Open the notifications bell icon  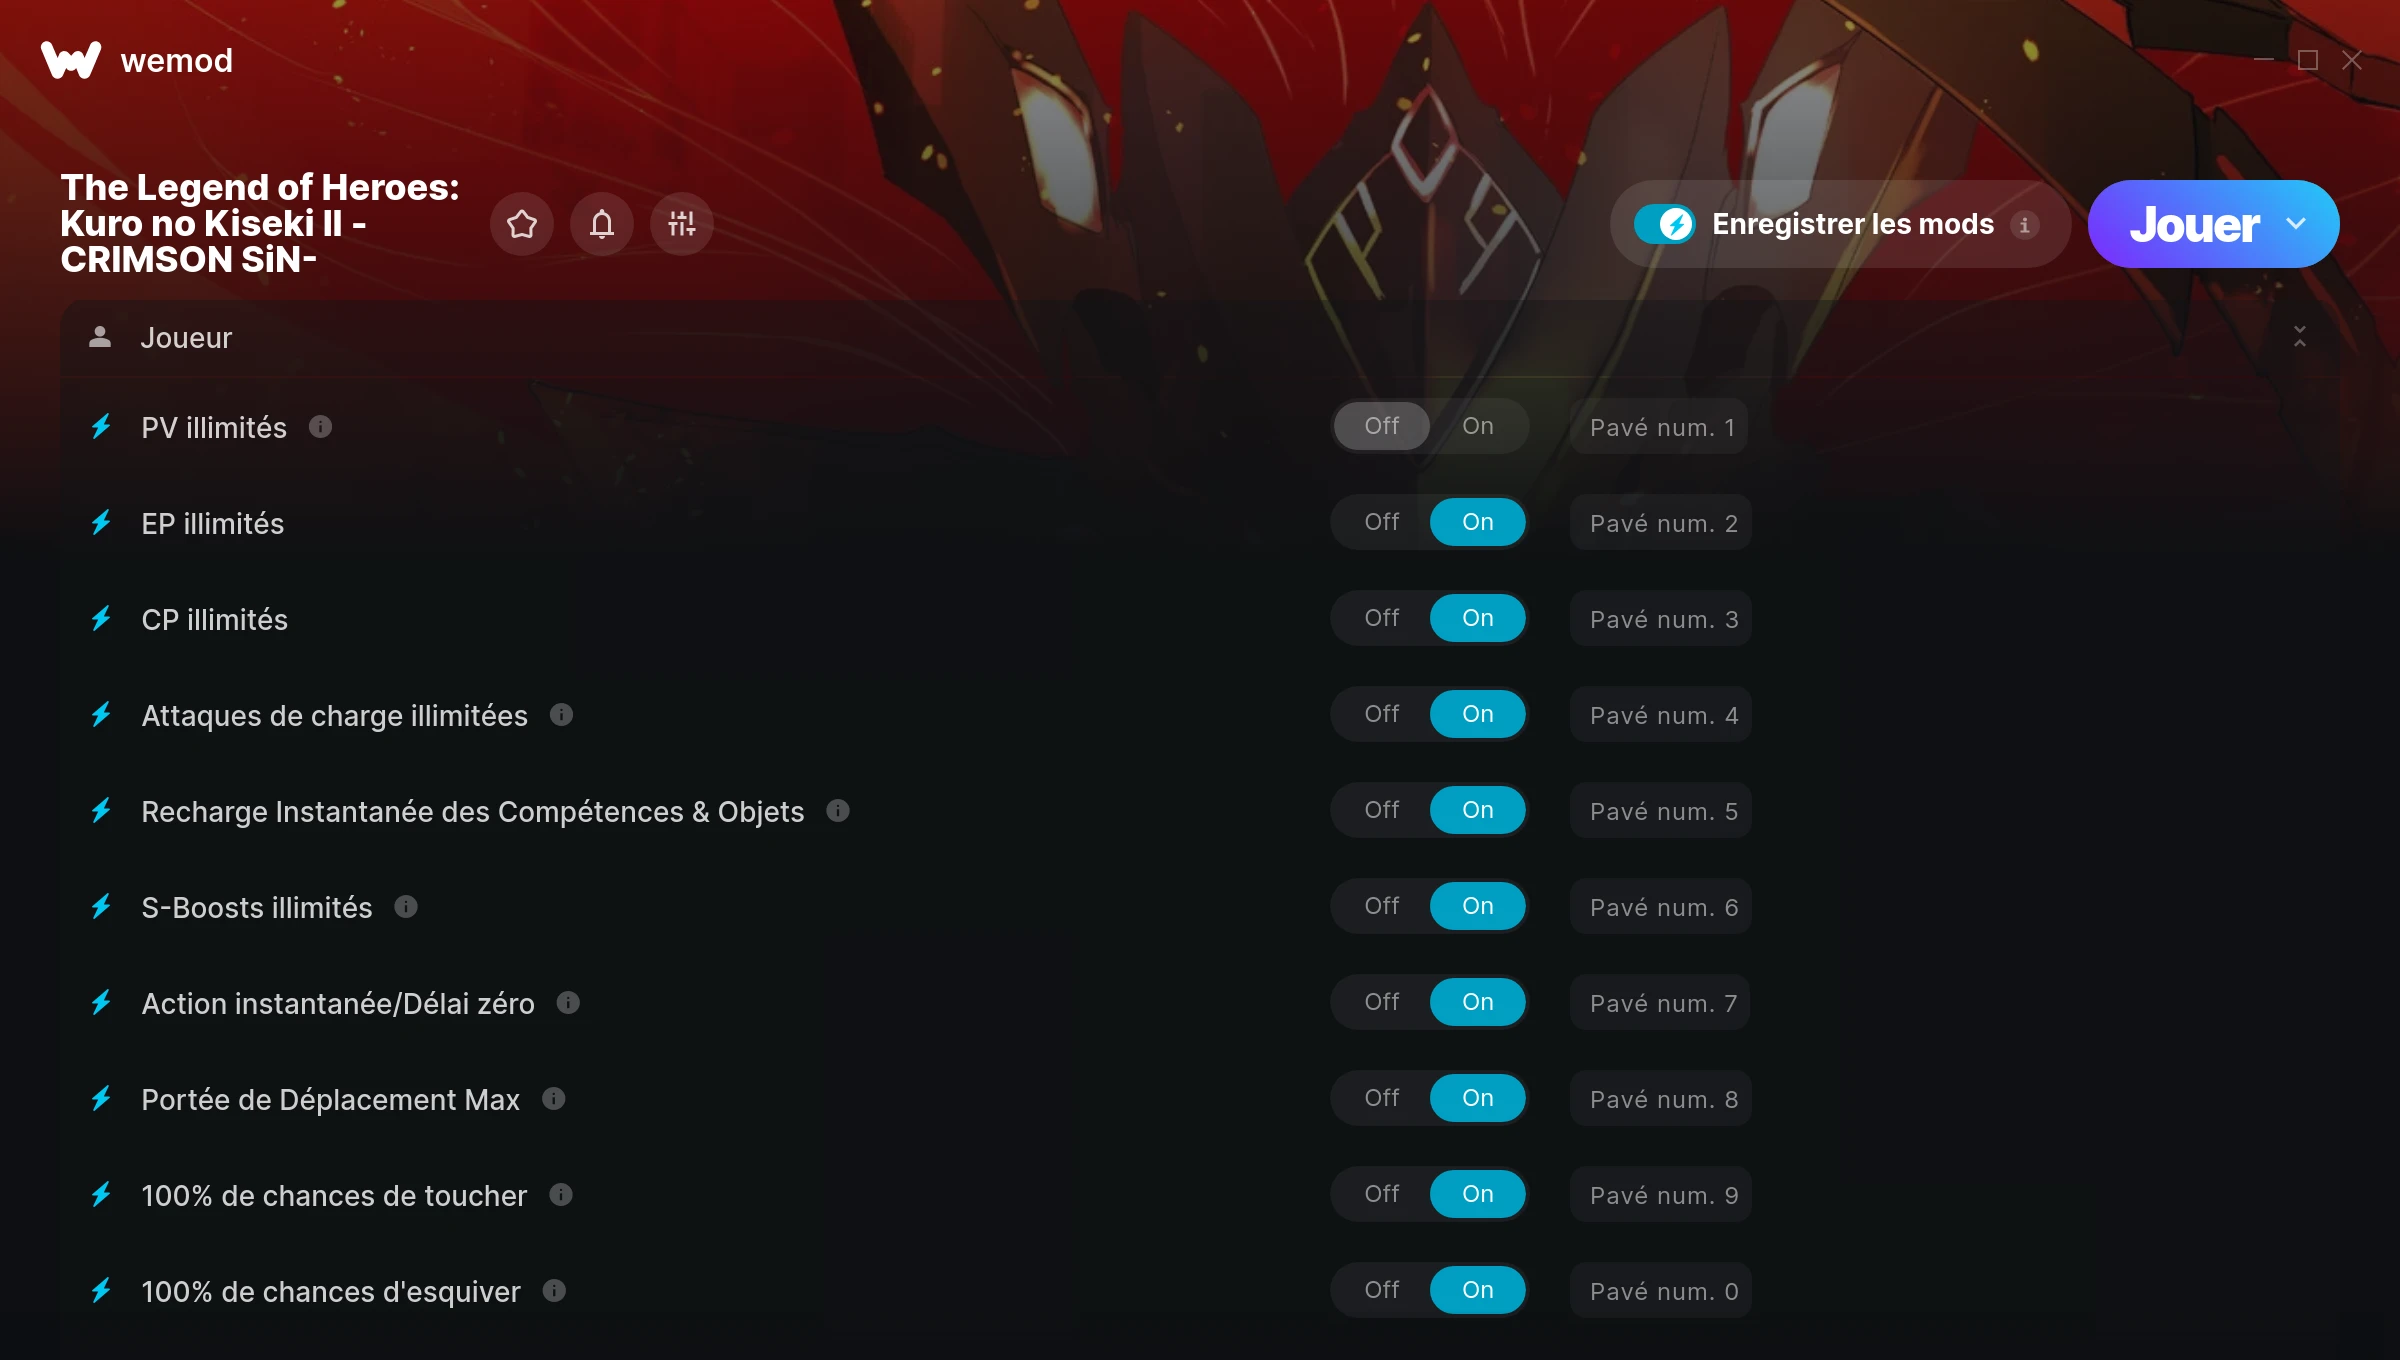602,224
